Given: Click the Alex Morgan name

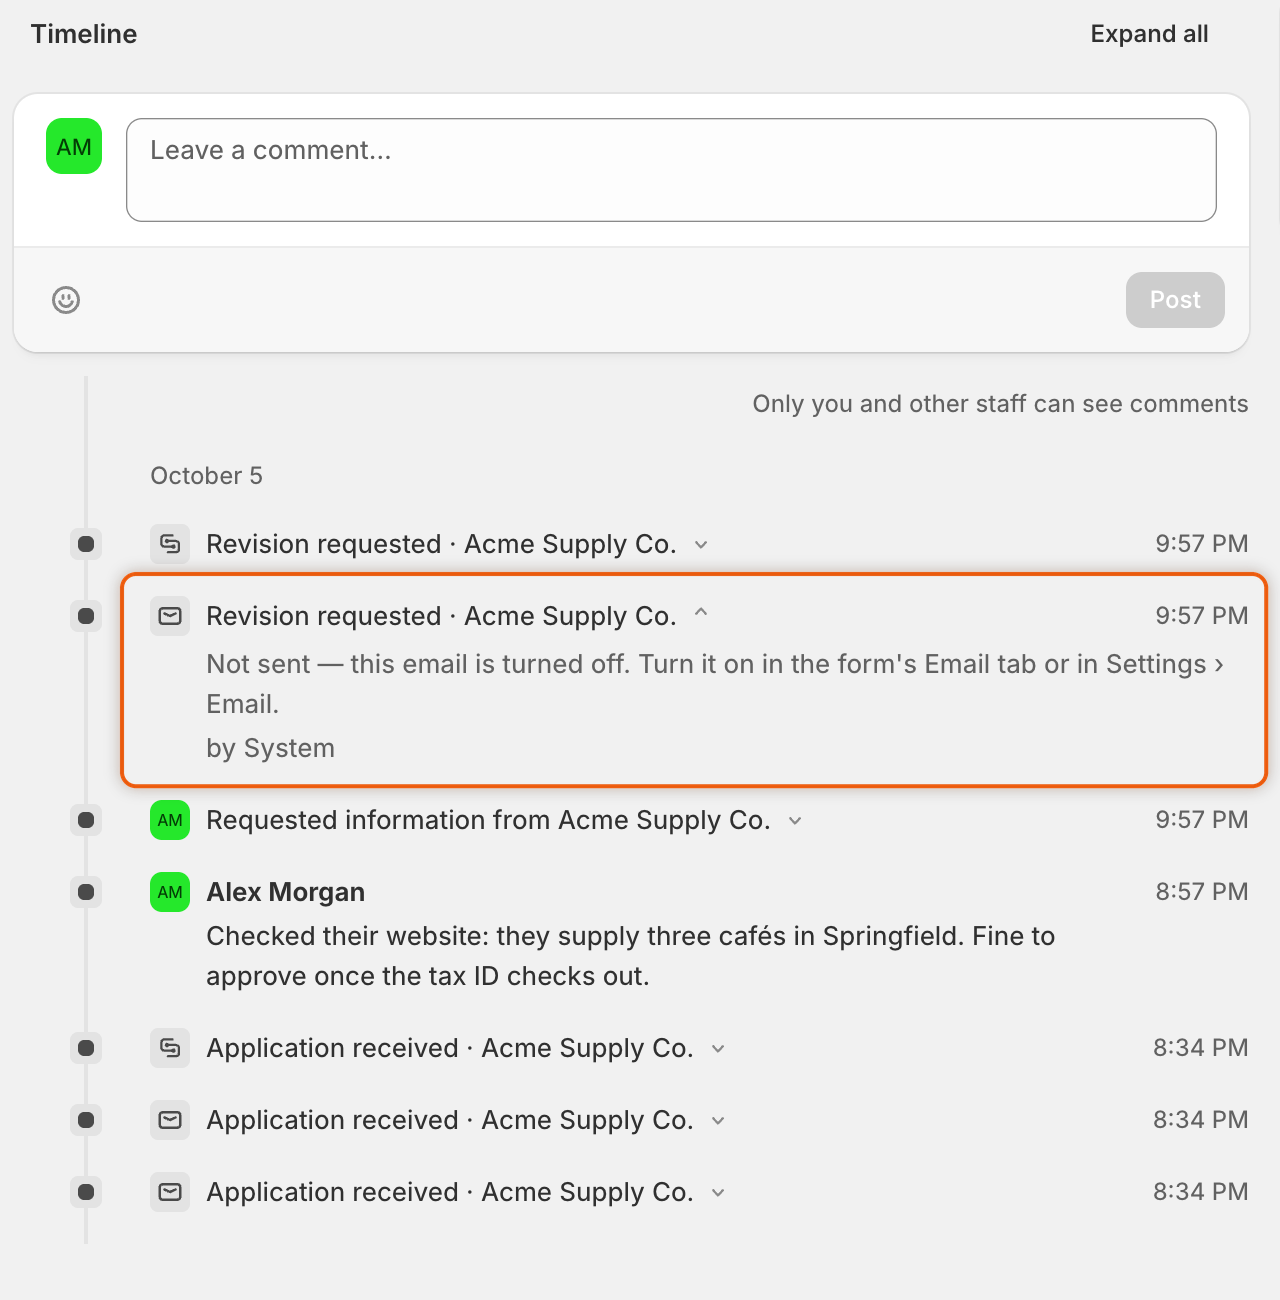Looking at the screenshot, I should point(285,892).
